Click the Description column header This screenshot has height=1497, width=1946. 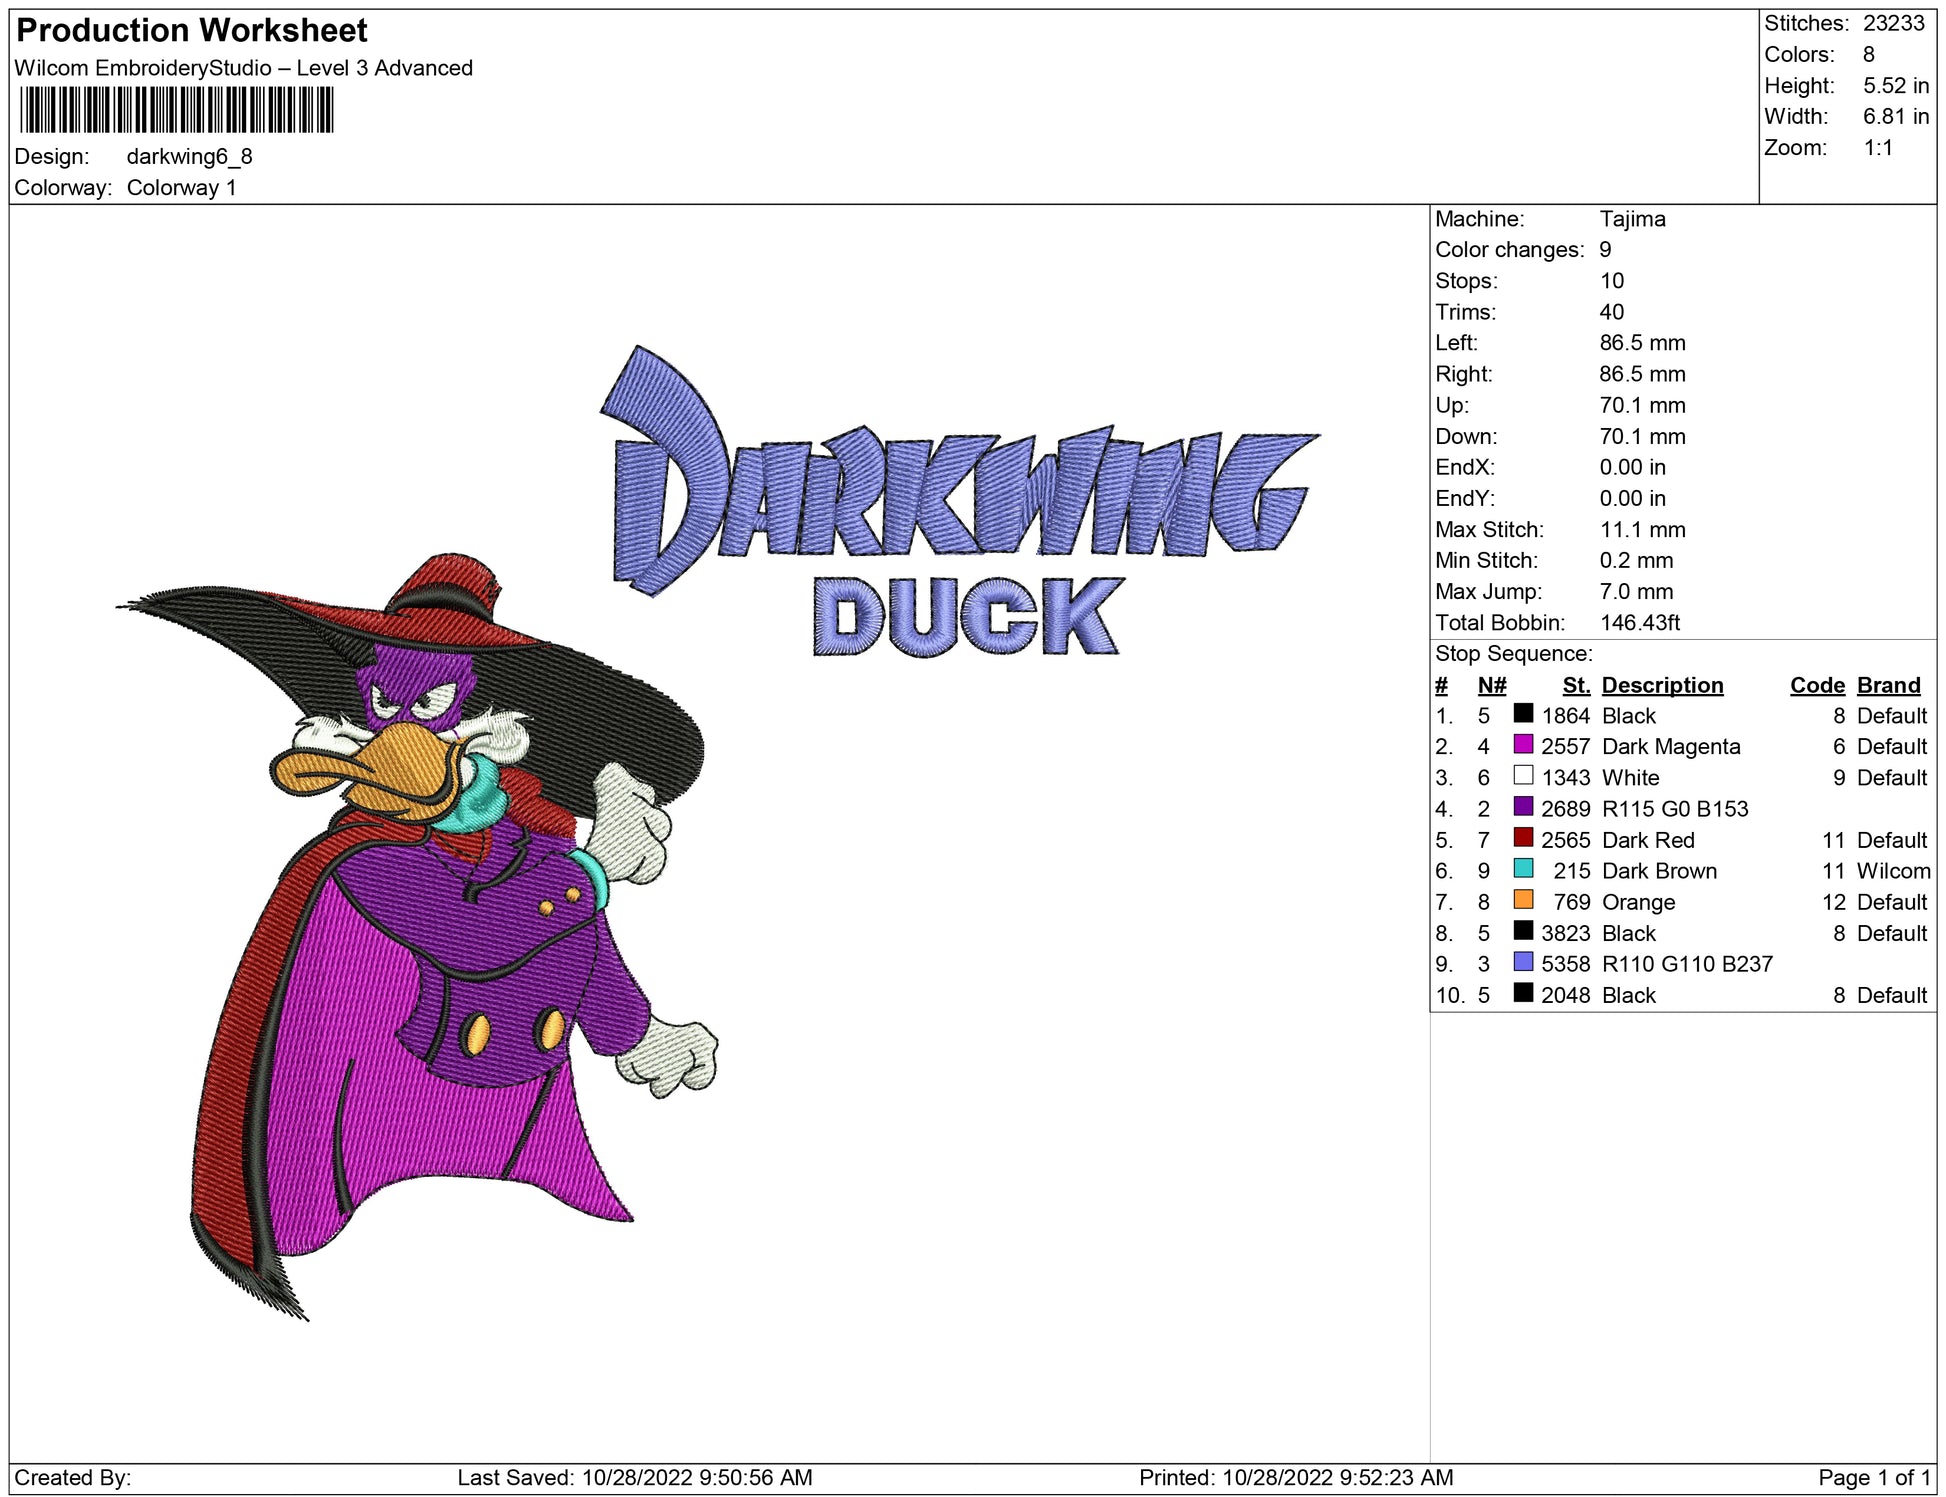coord(1662,685)
